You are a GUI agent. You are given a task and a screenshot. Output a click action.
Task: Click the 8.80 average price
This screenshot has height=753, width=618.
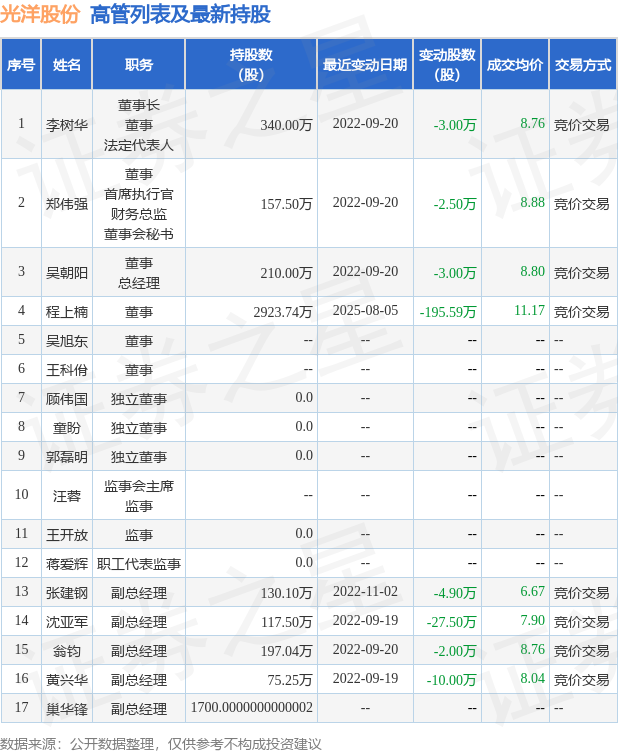click(x=533, y=271)
